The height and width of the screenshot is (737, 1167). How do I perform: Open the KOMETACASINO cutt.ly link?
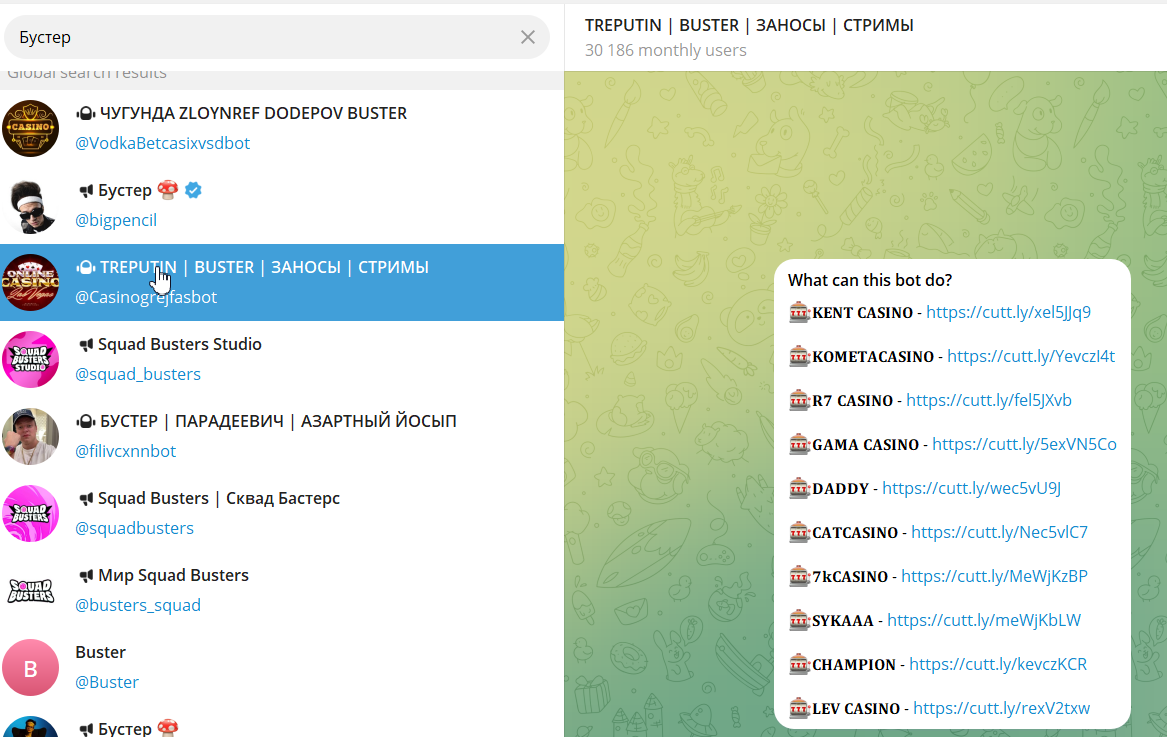click(x=1031, y=356)
